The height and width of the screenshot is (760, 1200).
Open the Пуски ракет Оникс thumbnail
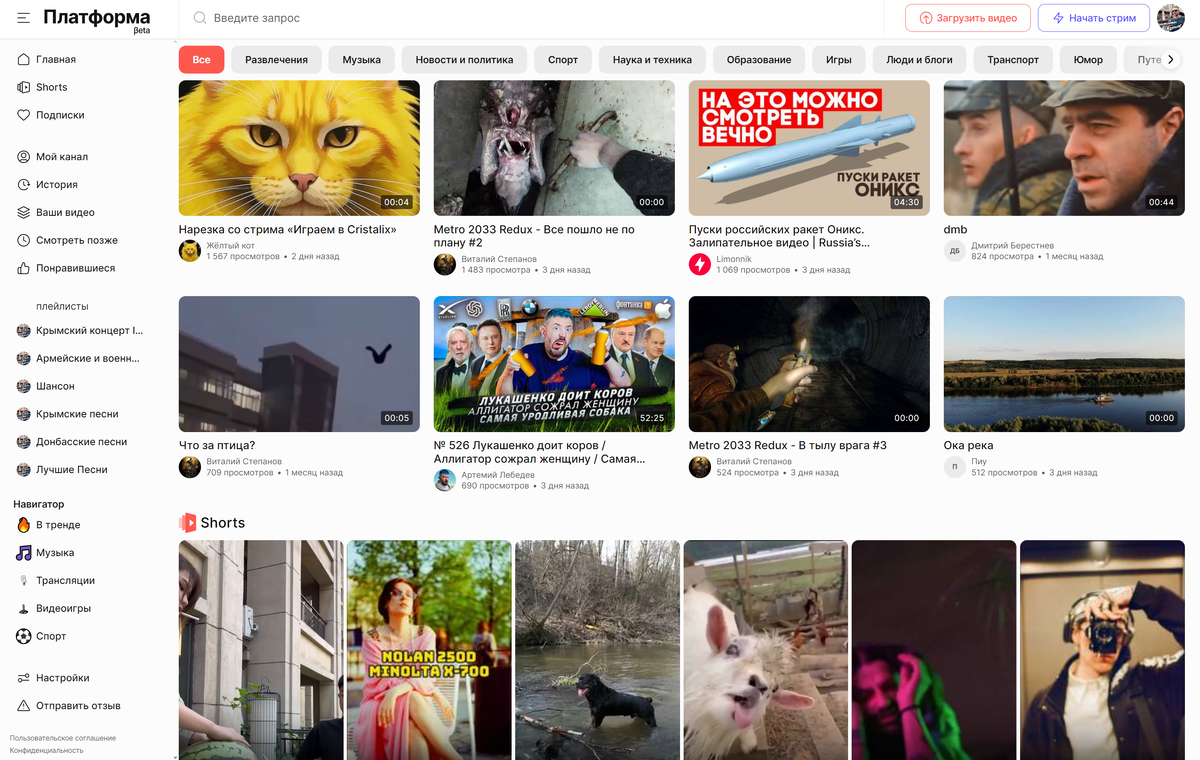[x=809, y=148]
